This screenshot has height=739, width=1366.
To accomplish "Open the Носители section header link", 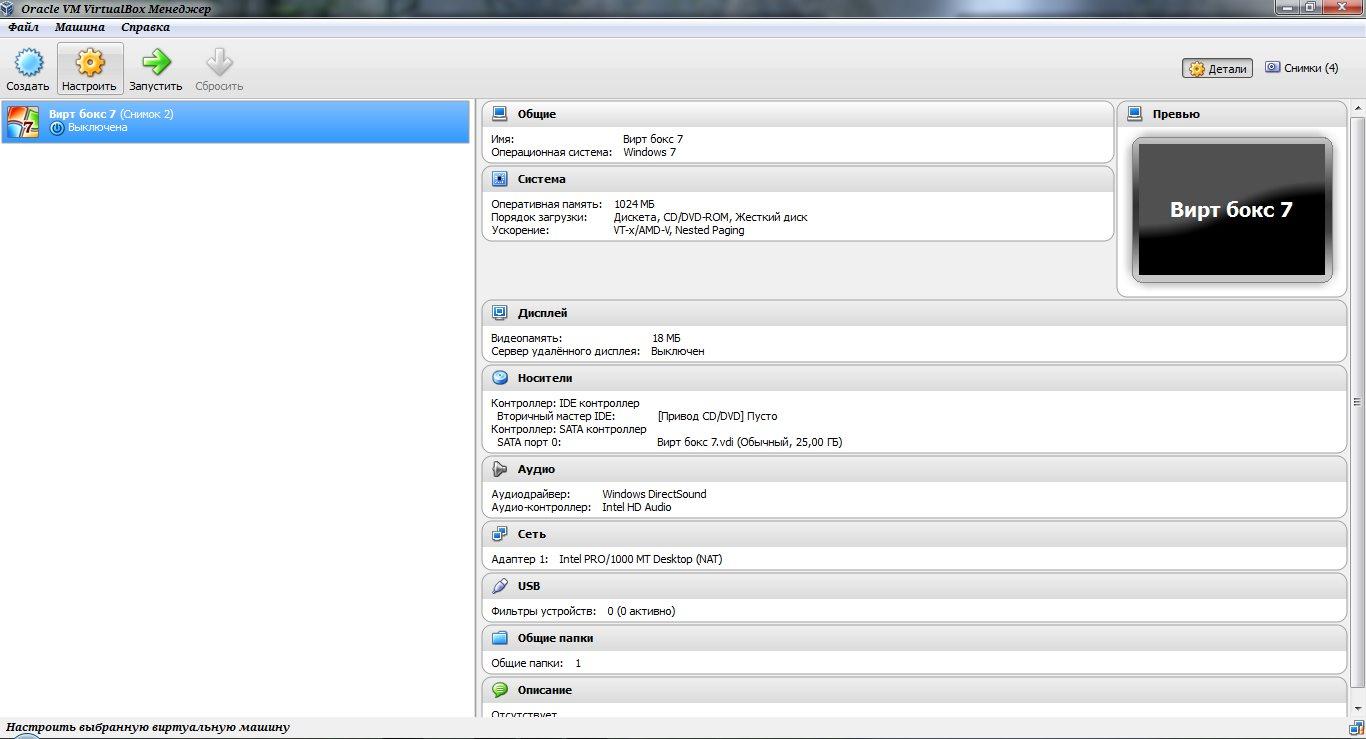I will click(x=545, y=378).
